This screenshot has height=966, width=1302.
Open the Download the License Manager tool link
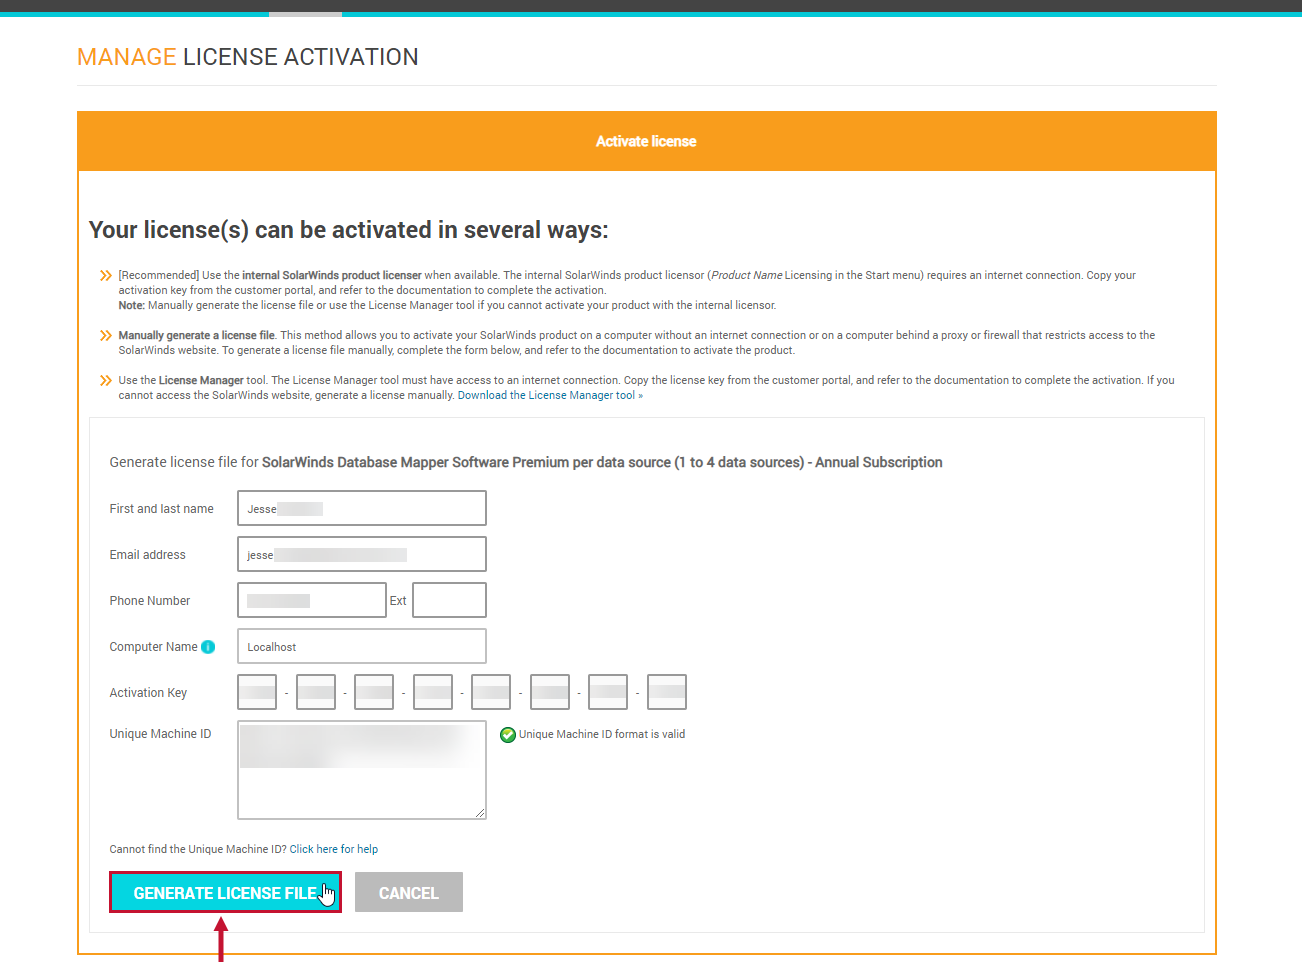click(550, 395)
